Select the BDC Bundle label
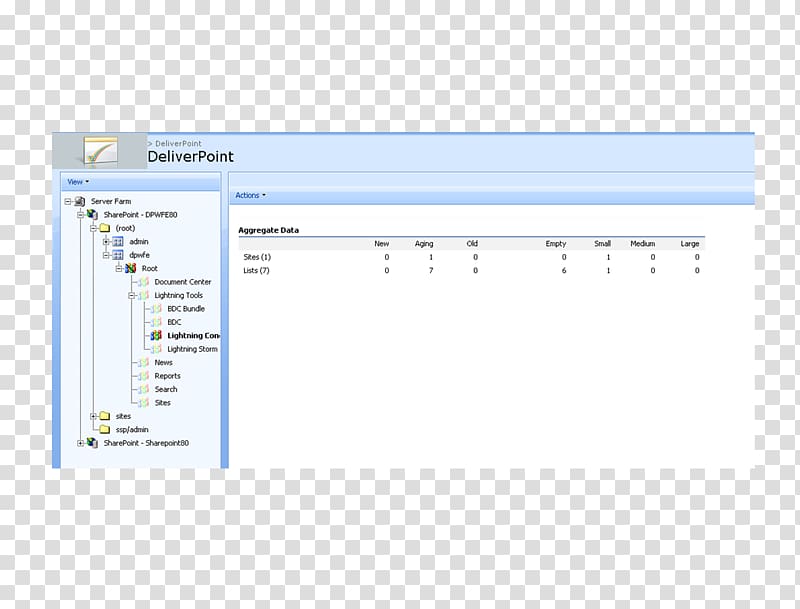Screen dimensions: 800x609 click(186, 309)
